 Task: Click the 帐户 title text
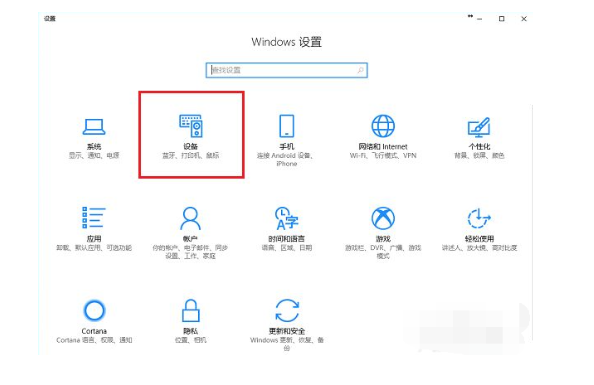(x=190, y=239)
